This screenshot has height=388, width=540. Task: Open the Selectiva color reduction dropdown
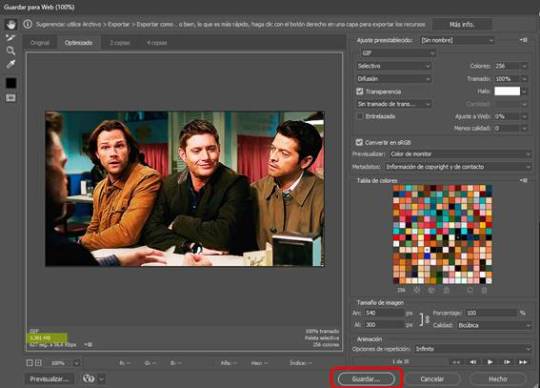393,66
